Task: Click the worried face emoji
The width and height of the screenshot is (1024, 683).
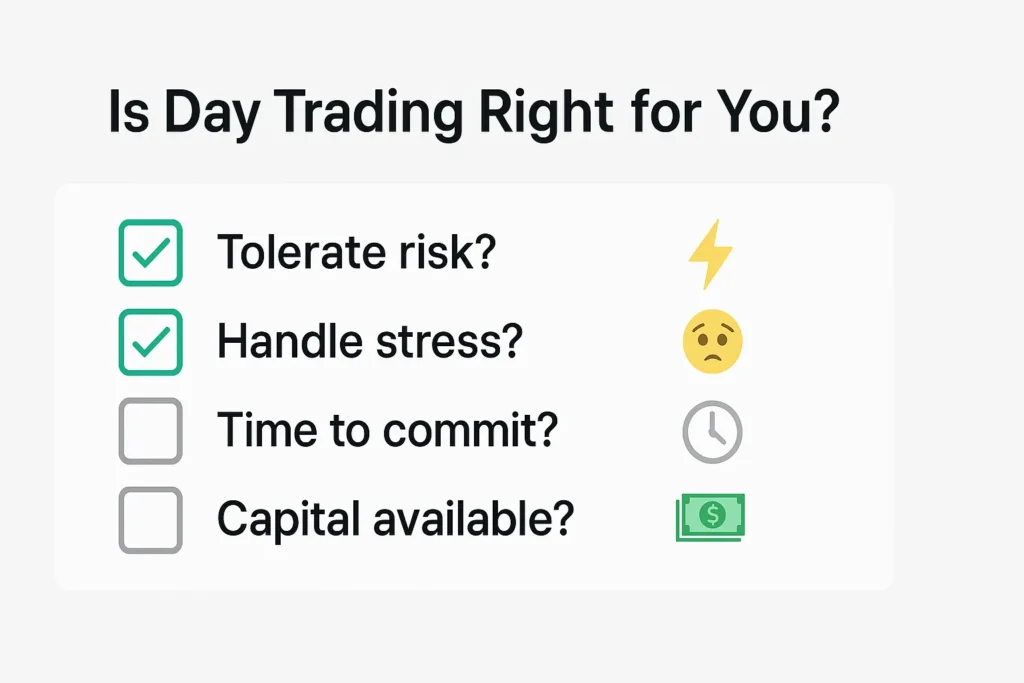Action: pos(711,342)
